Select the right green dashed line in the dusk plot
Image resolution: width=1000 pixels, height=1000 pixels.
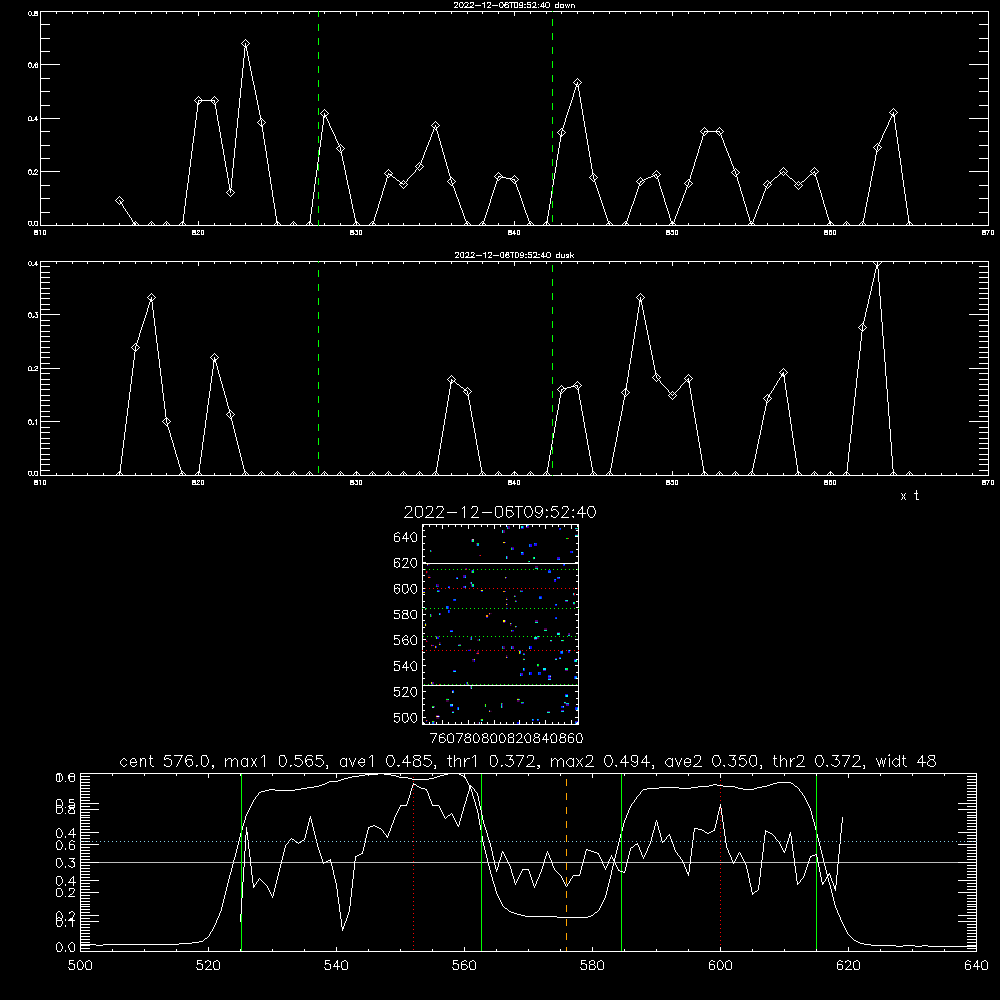(x=552, y=368)
